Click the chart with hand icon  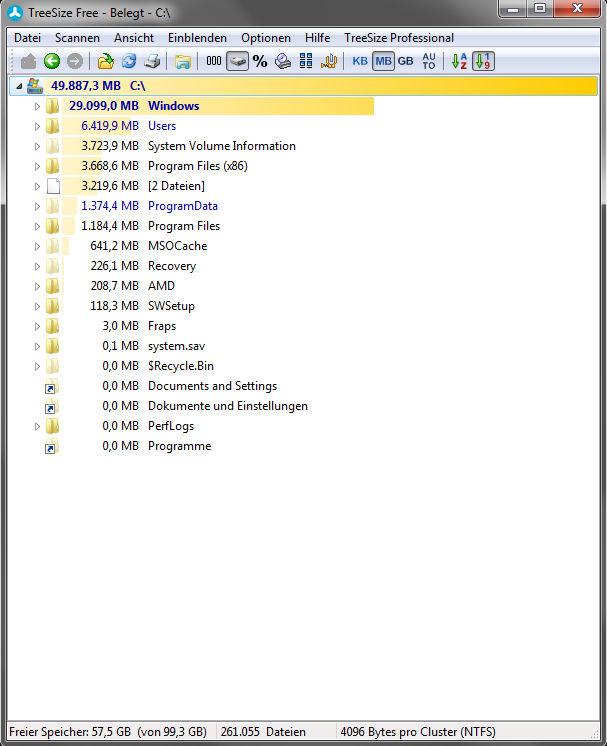(329, 61)
